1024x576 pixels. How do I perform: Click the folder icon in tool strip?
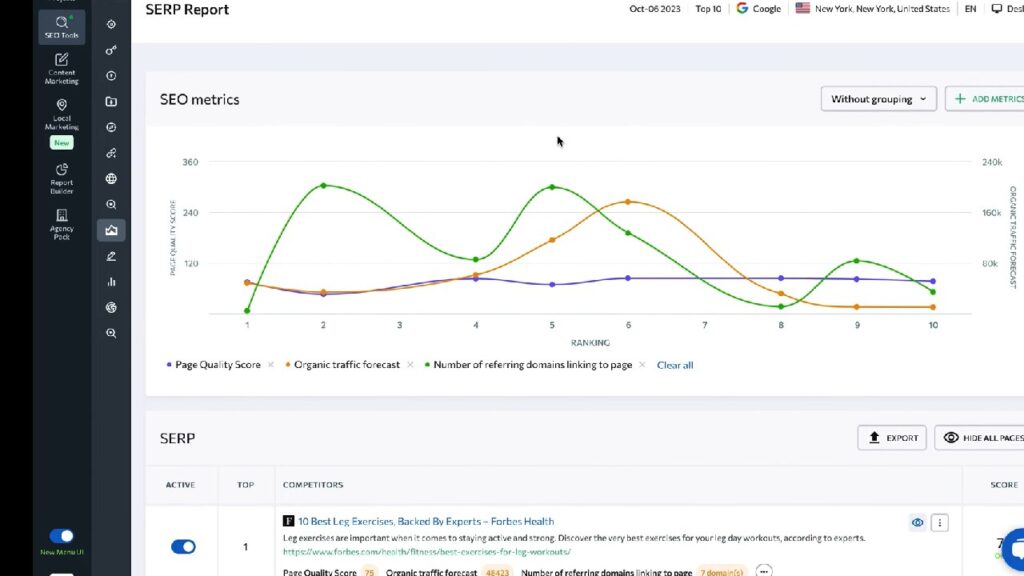coord(111,102)
